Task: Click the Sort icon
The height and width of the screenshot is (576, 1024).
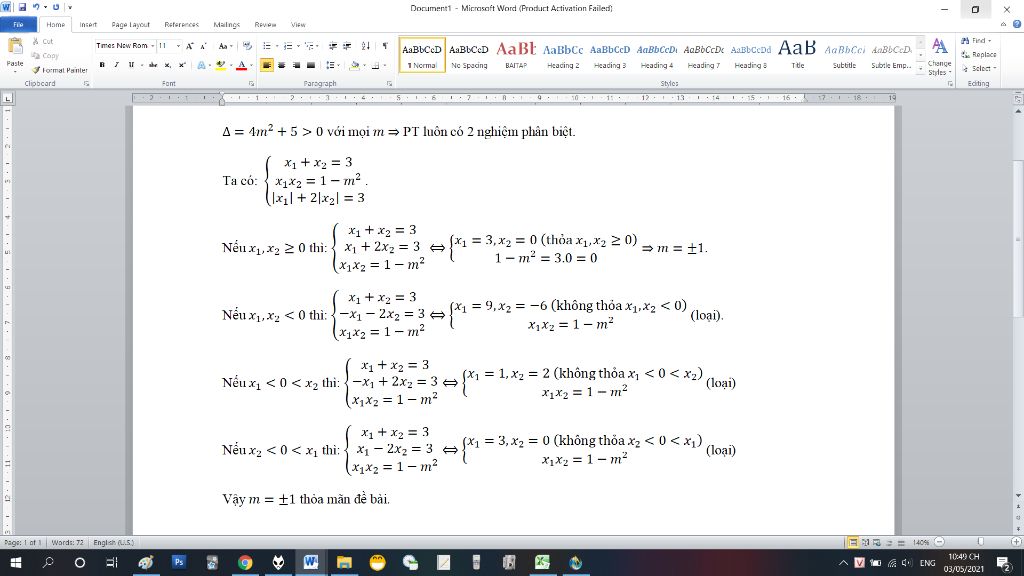Action: tap(366, 46)
